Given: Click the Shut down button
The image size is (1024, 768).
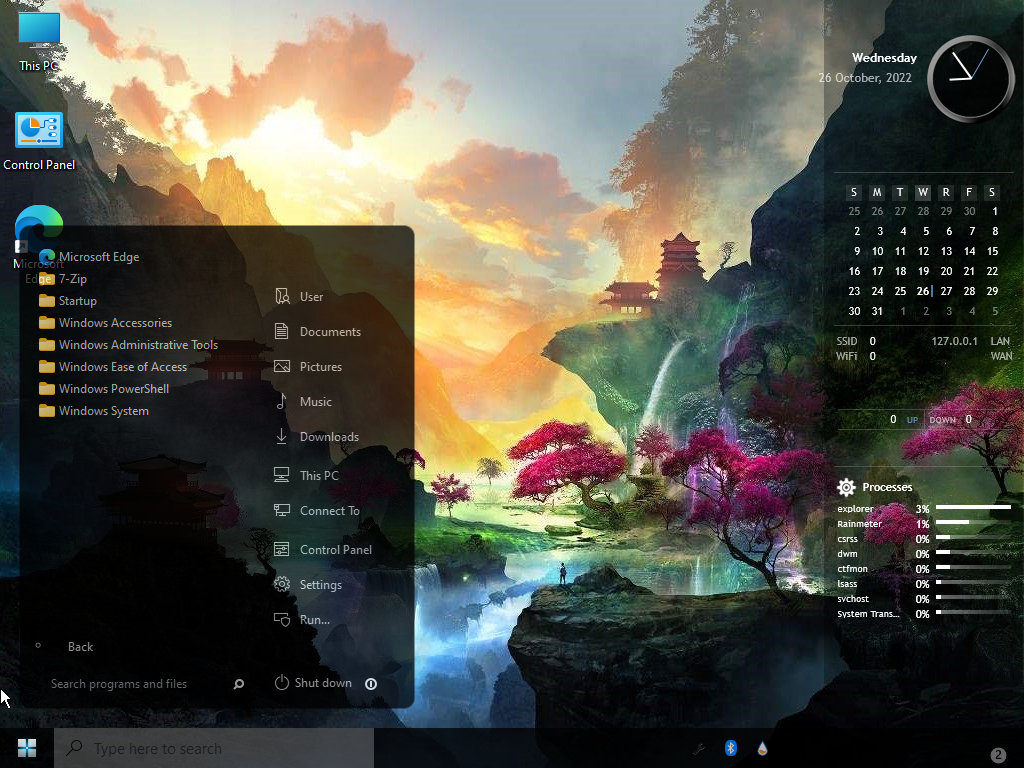Looking at the screenshot, I should (x=313, y=683).
